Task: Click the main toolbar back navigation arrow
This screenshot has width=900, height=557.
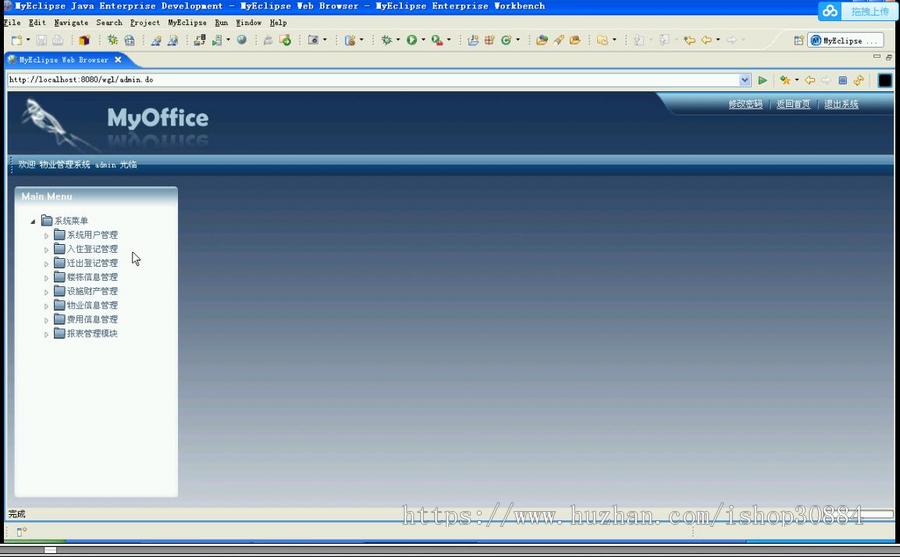Action: [x=707, y=40]
